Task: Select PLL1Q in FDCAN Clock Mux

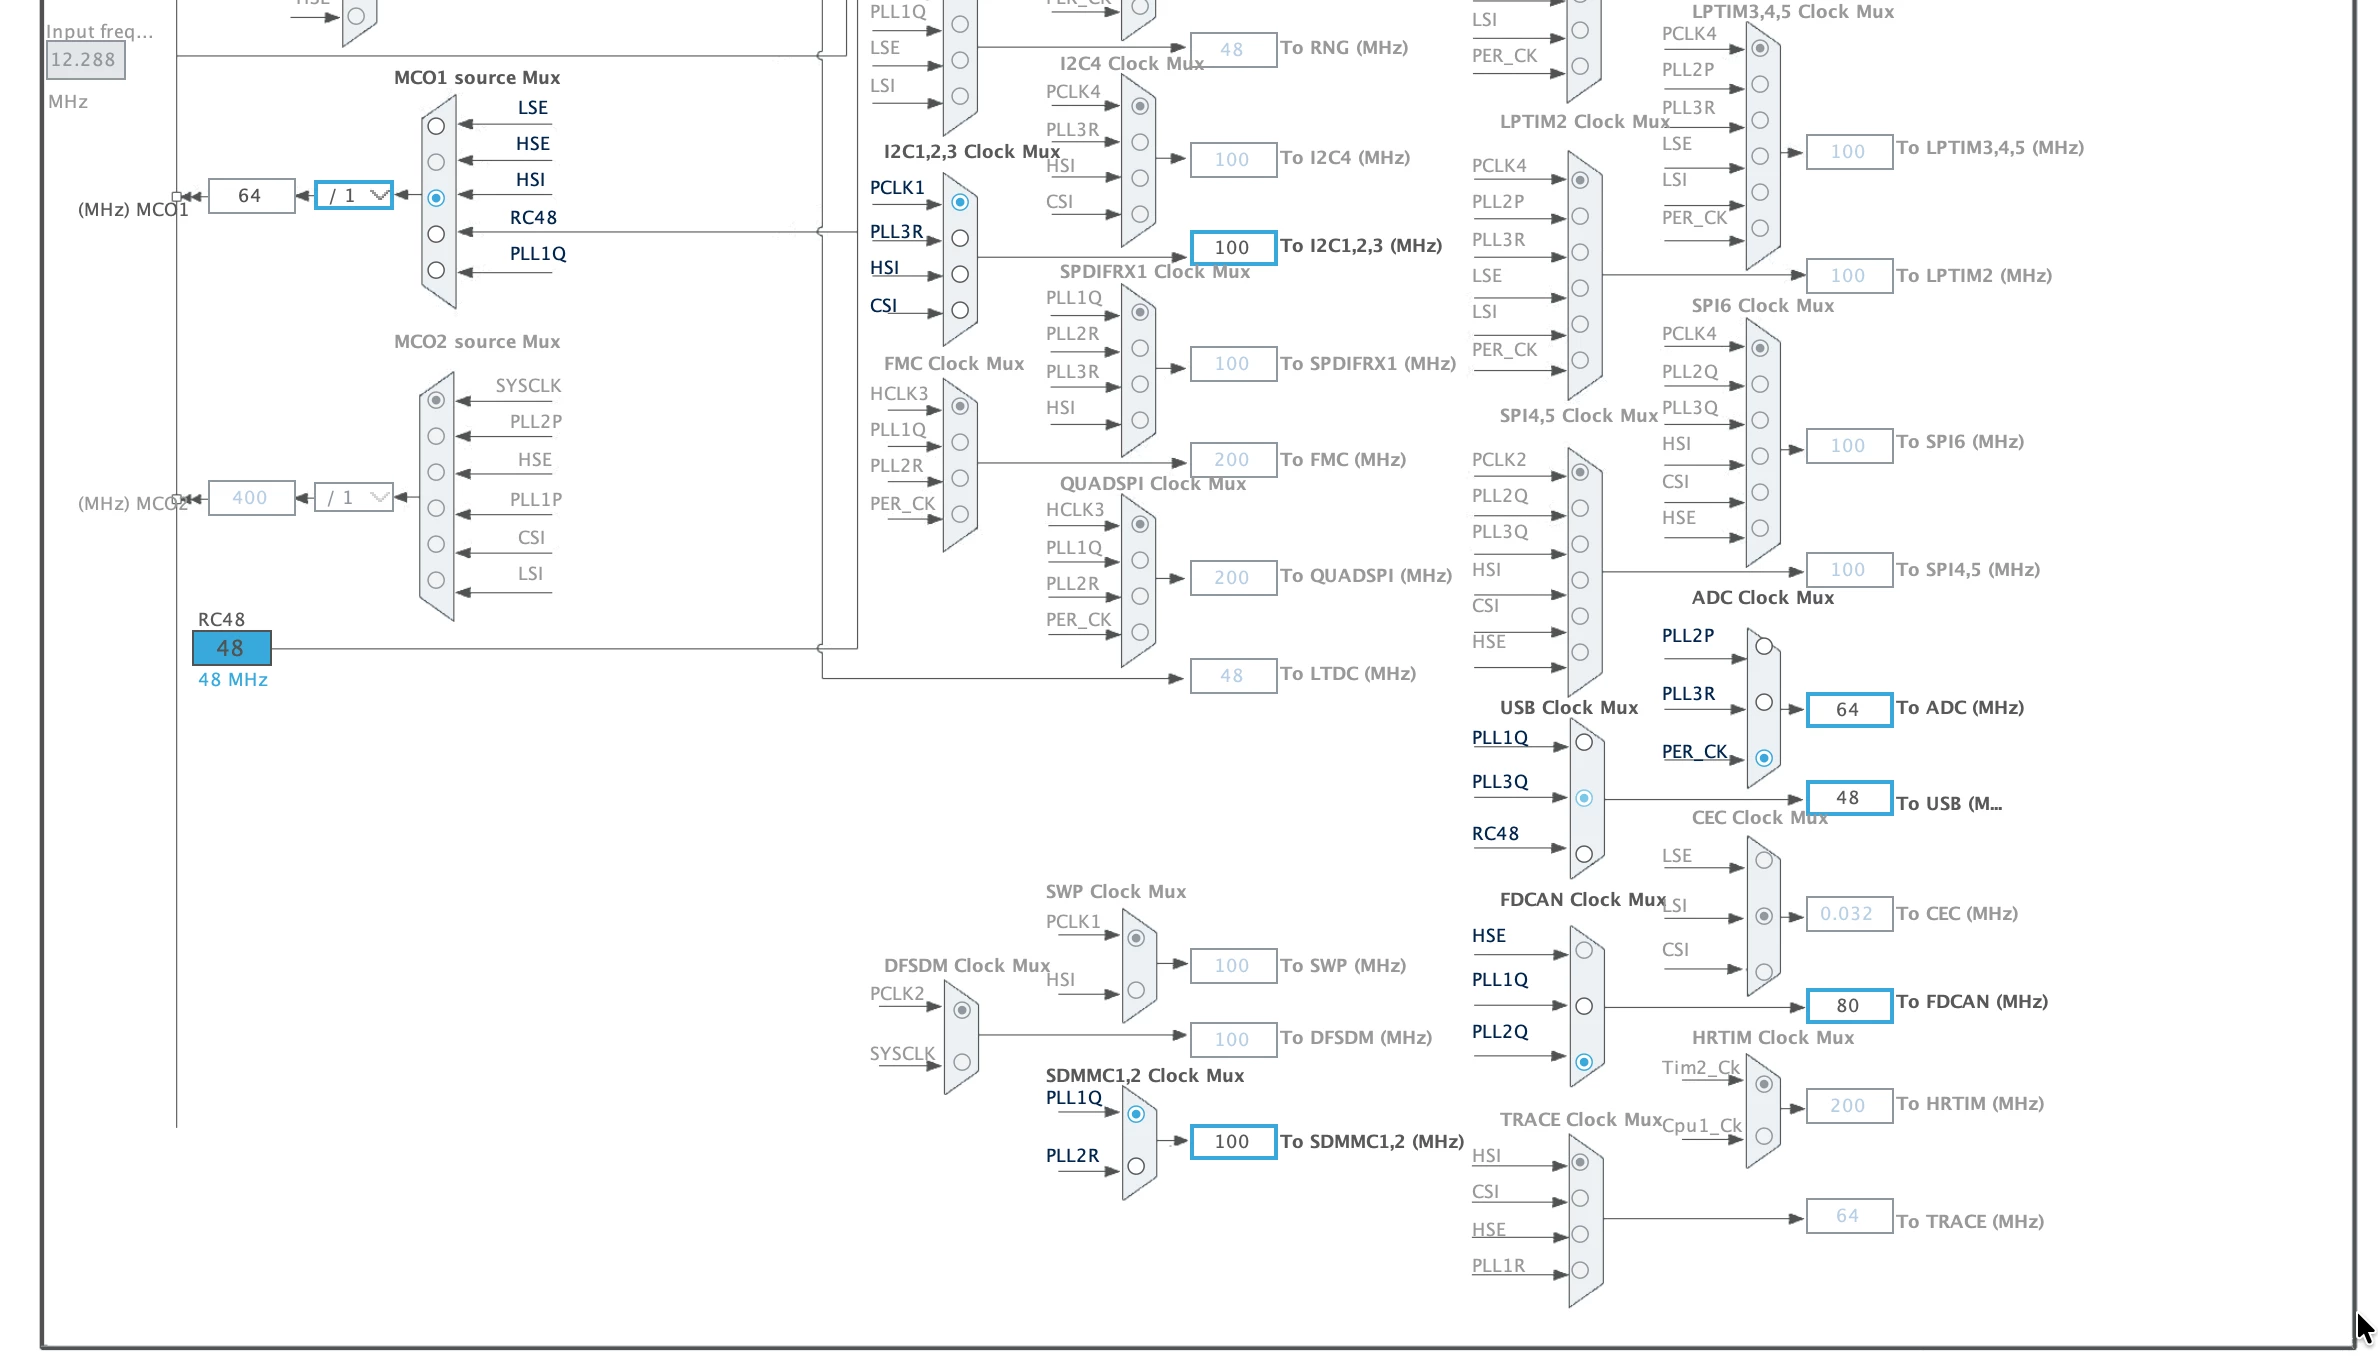Action: tap(1584, 1006)
